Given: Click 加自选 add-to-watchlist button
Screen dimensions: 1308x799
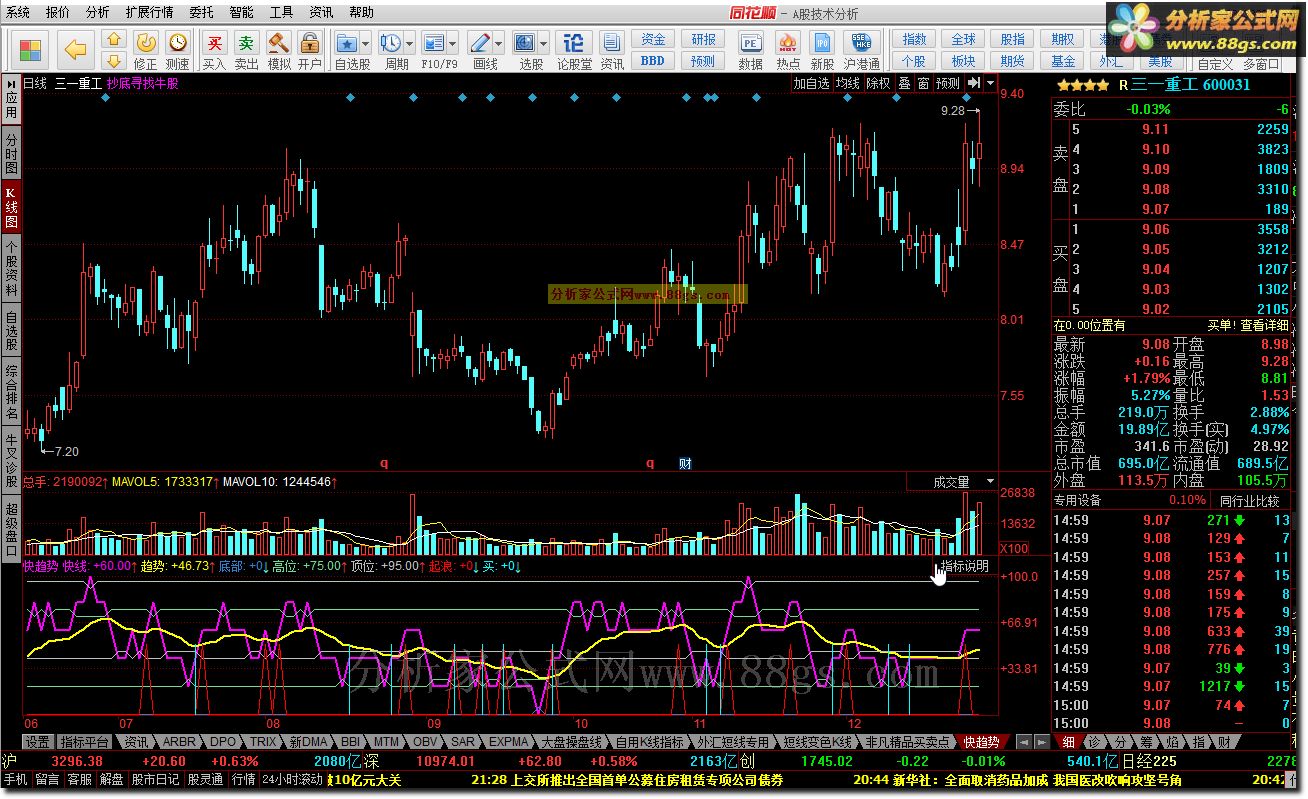Looking at the screenshot, I should (x=811, y=83).
